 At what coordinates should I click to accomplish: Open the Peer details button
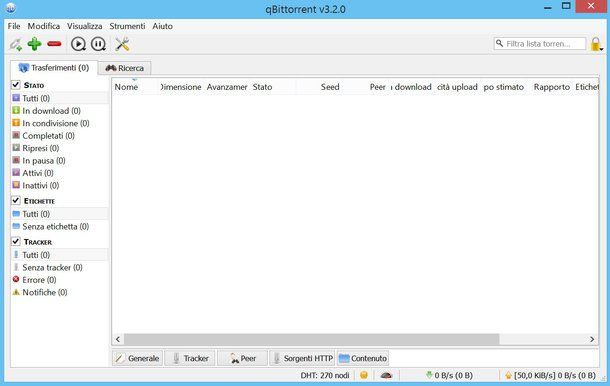tap(242, 358)
